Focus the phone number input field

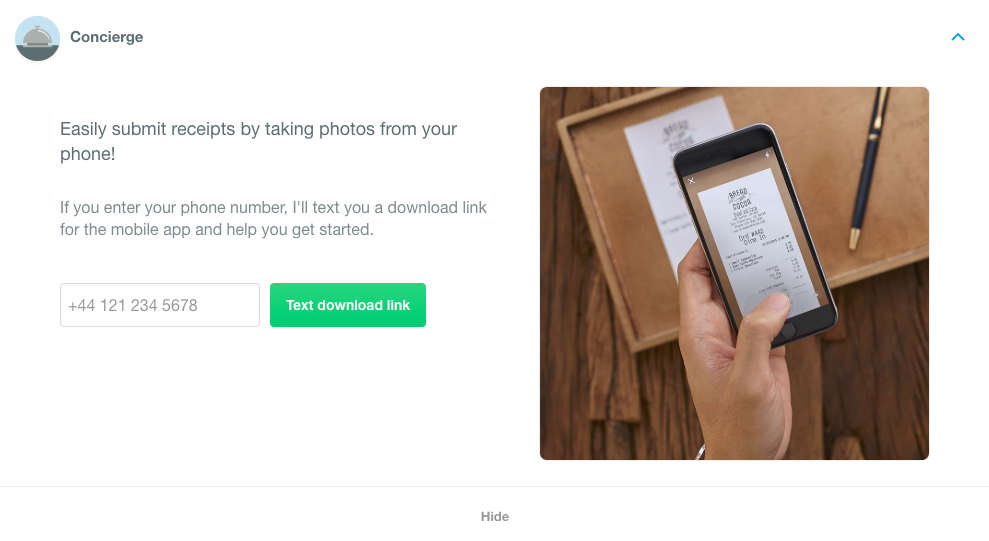160,305
